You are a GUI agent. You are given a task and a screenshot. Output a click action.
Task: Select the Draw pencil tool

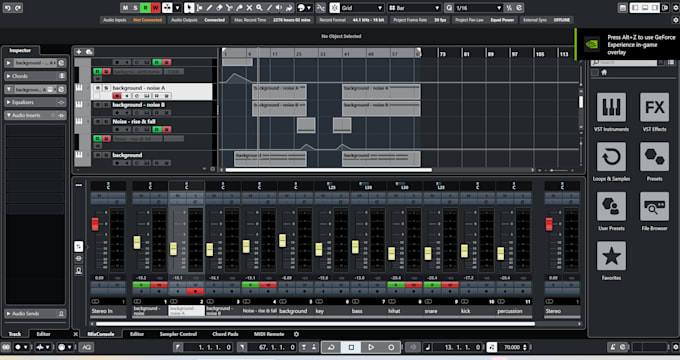(x=209, y=8)
